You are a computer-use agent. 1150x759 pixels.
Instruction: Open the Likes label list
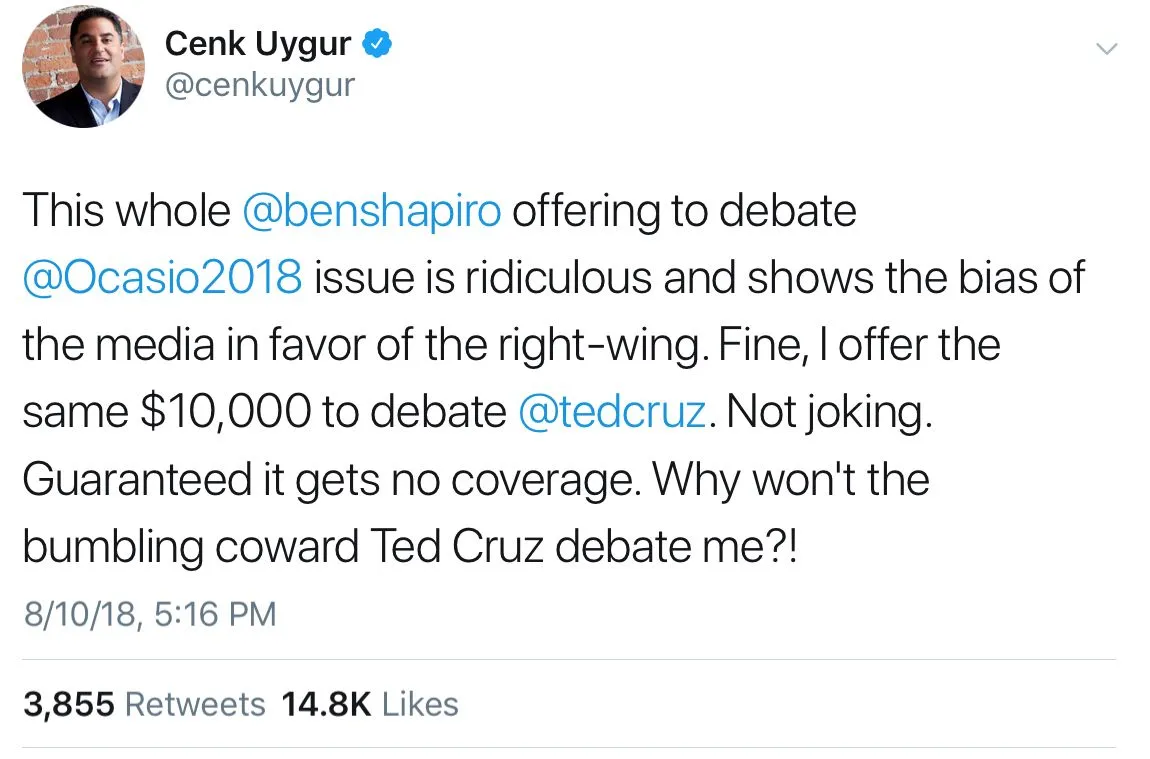[x=420, y=704]
